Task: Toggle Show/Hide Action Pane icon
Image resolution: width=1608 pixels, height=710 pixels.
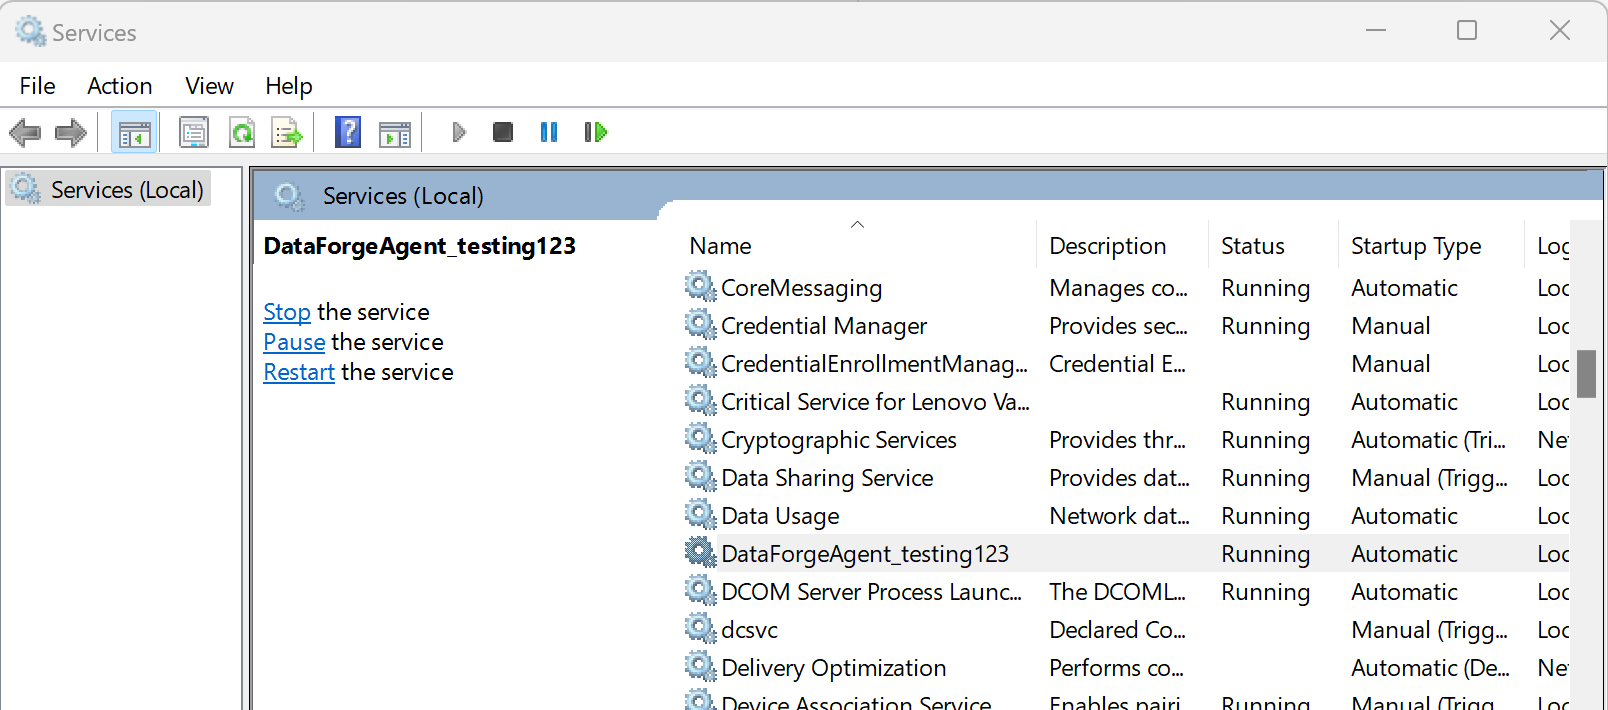Action: (x=395, y=132)
